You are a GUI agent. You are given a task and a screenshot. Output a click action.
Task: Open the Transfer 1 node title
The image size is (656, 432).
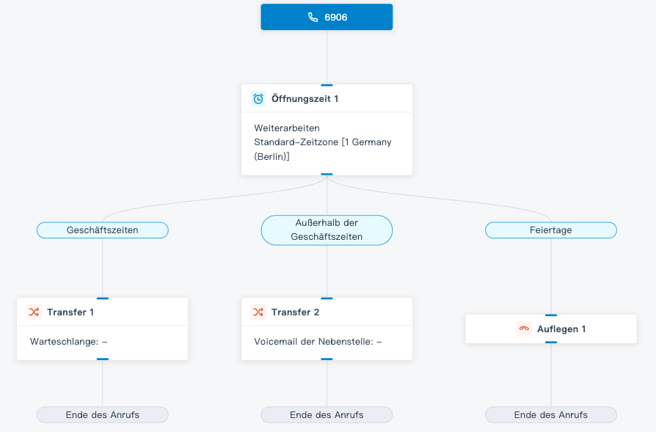coord(70,312)
